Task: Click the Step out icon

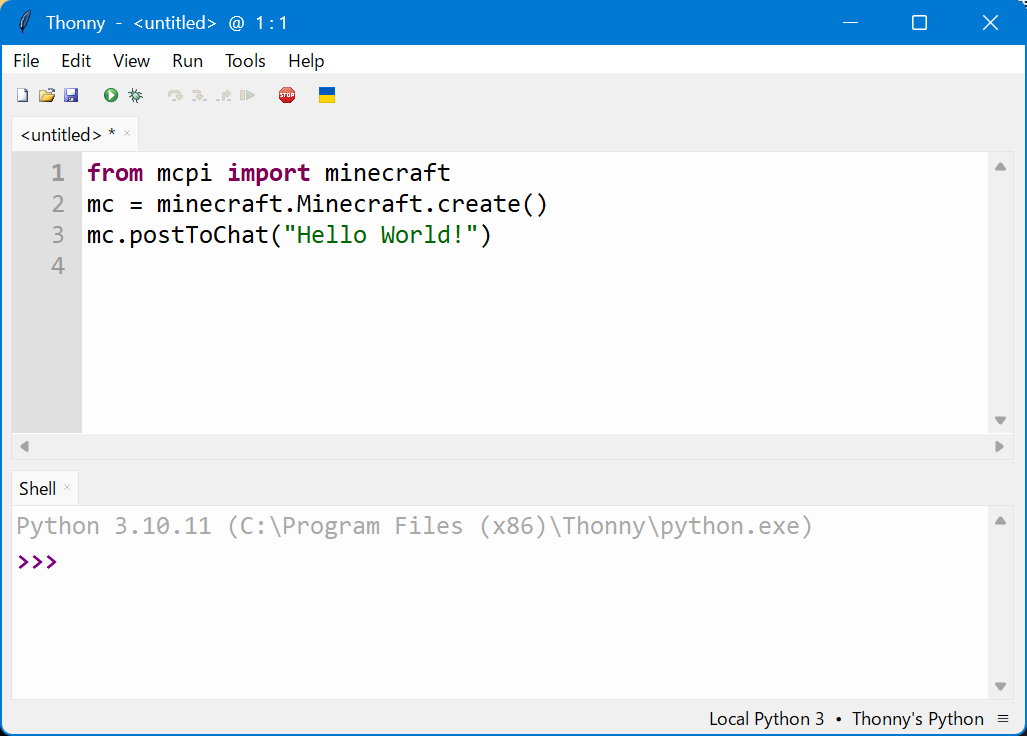Action: pos(223,96)
